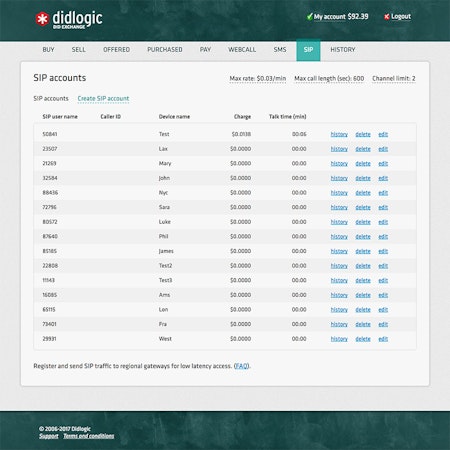This screenshot has width=450, height=450.
Task: Click the didlogic asterisk logo icon
Action: [42, 19]
